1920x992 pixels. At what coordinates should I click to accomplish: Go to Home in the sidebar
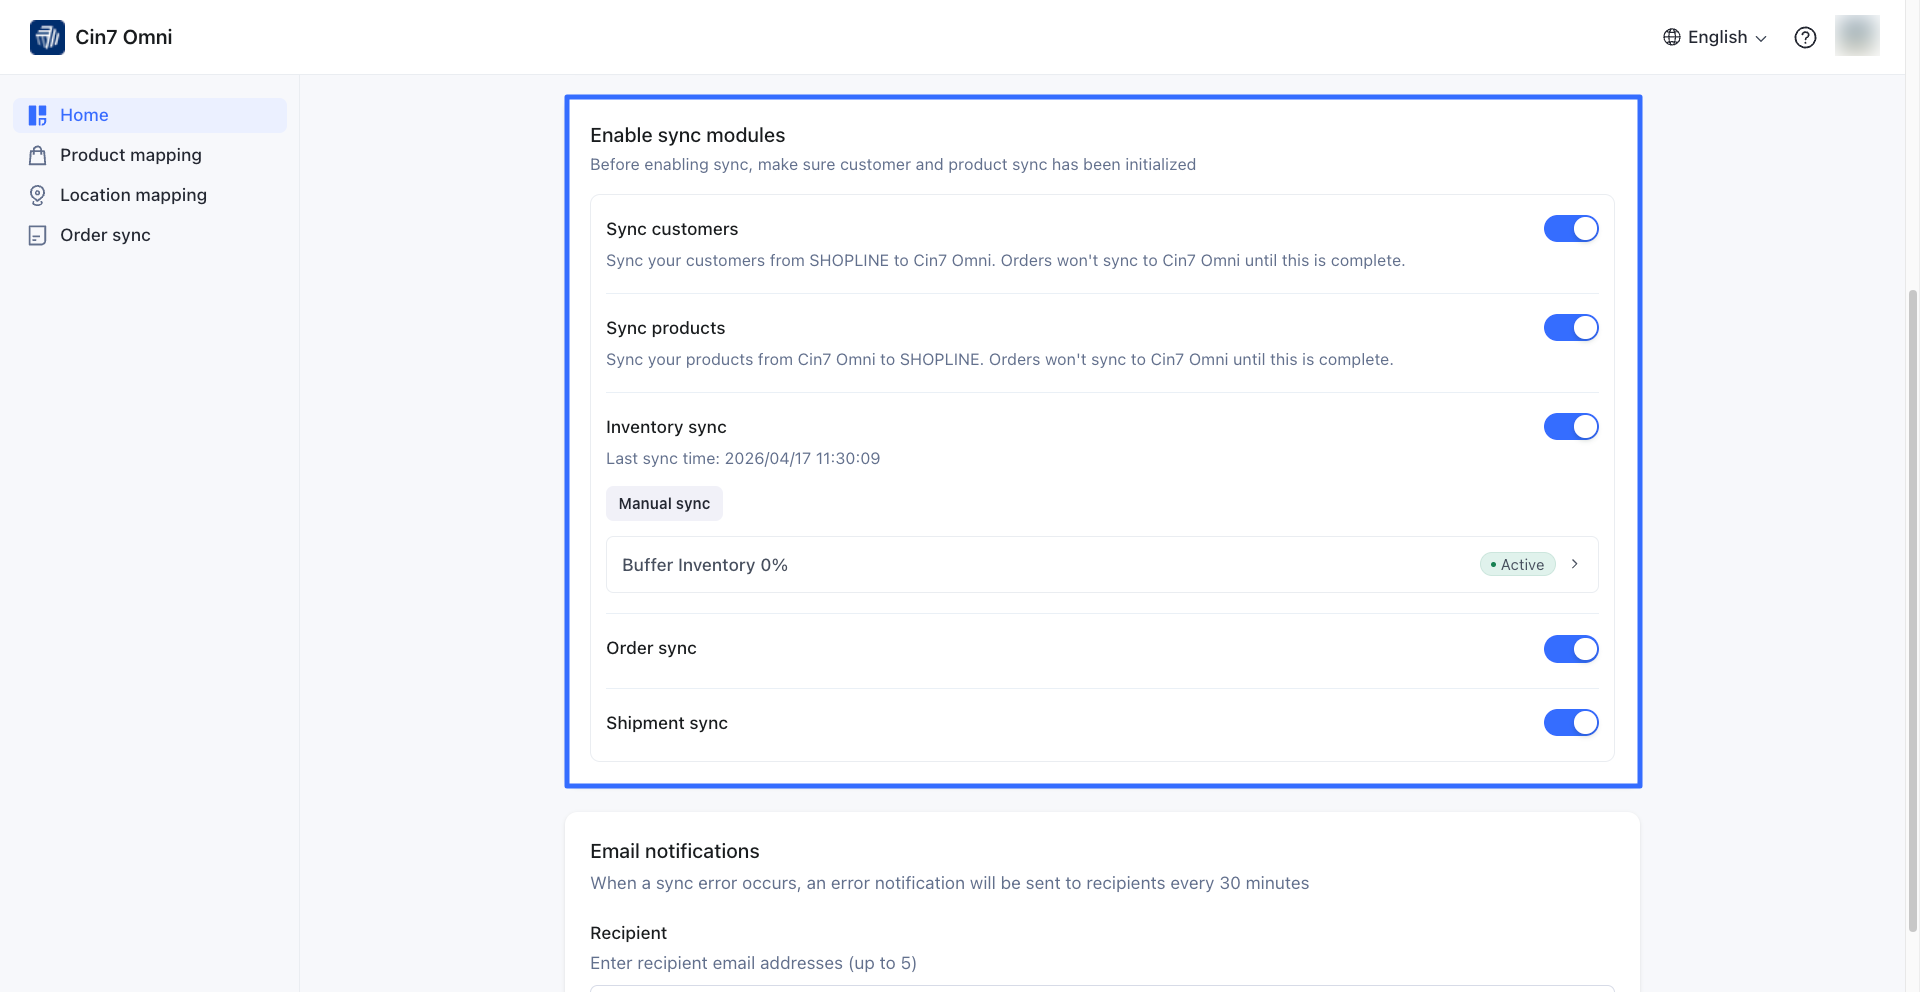150,115
